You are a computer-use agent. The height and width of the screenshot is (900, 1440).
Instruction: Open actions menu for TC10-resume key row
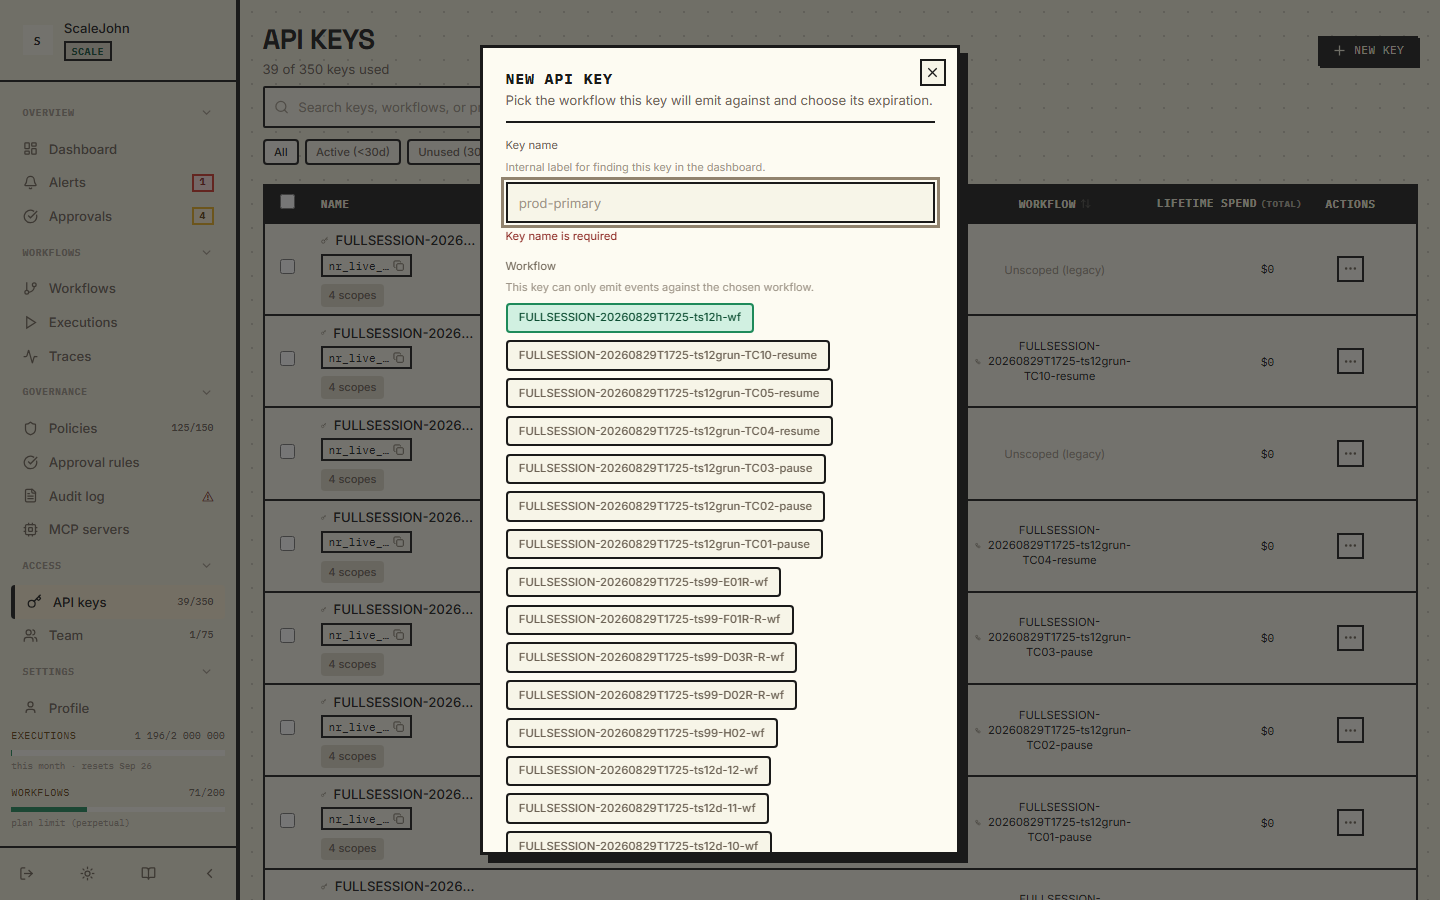[x=1350, y=361]
